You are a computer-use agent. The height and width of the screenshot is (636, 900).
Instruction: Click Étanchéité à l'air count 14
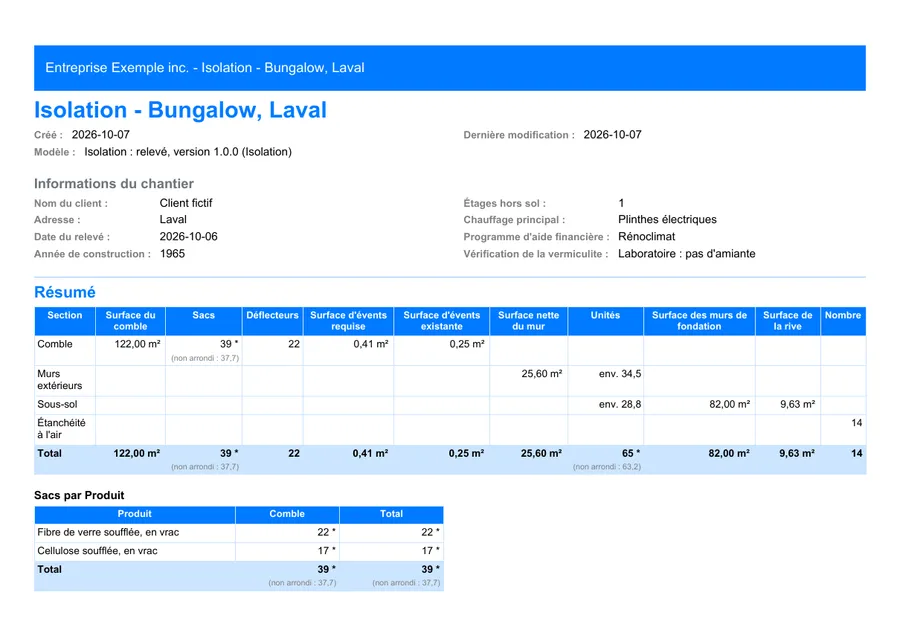pyautogui.click(x=856, y=423)
